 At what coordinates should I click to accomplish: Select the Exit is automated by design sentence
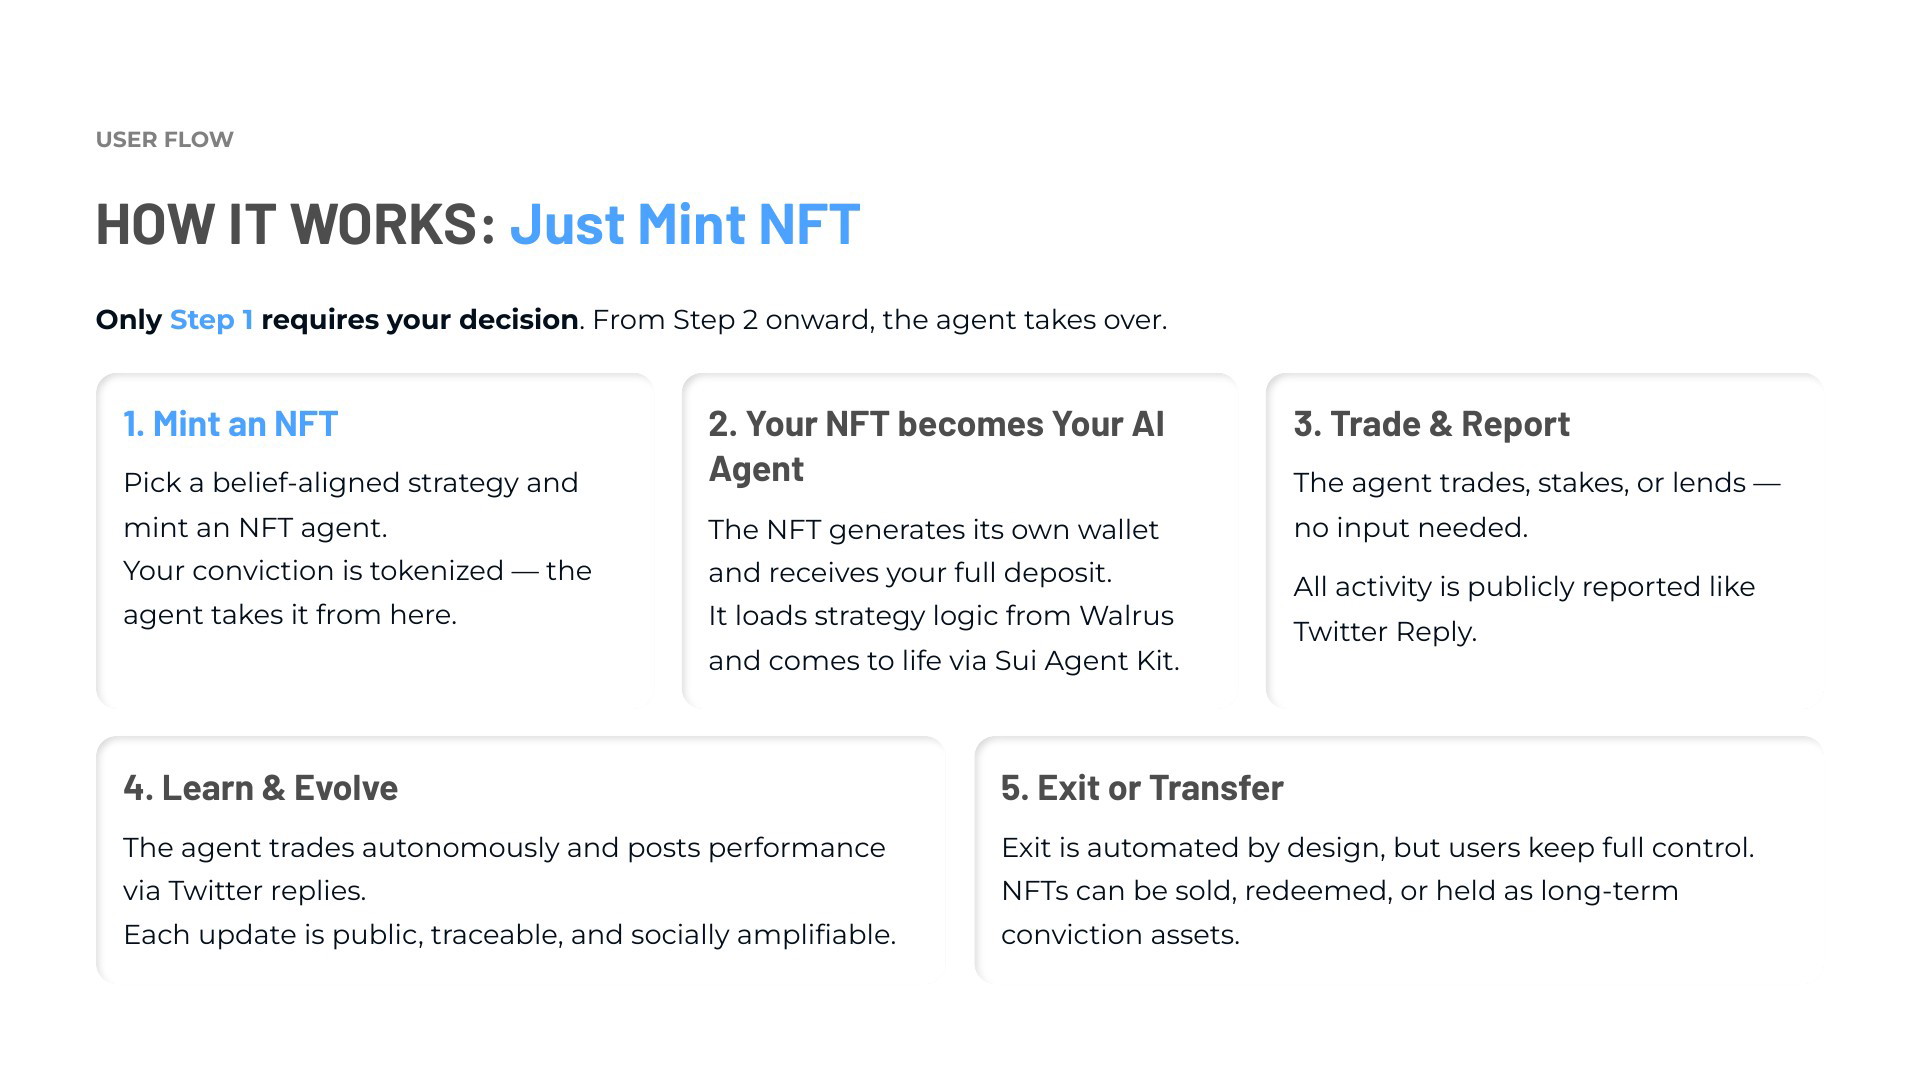pyautogui.click(x=1378, y=848)
